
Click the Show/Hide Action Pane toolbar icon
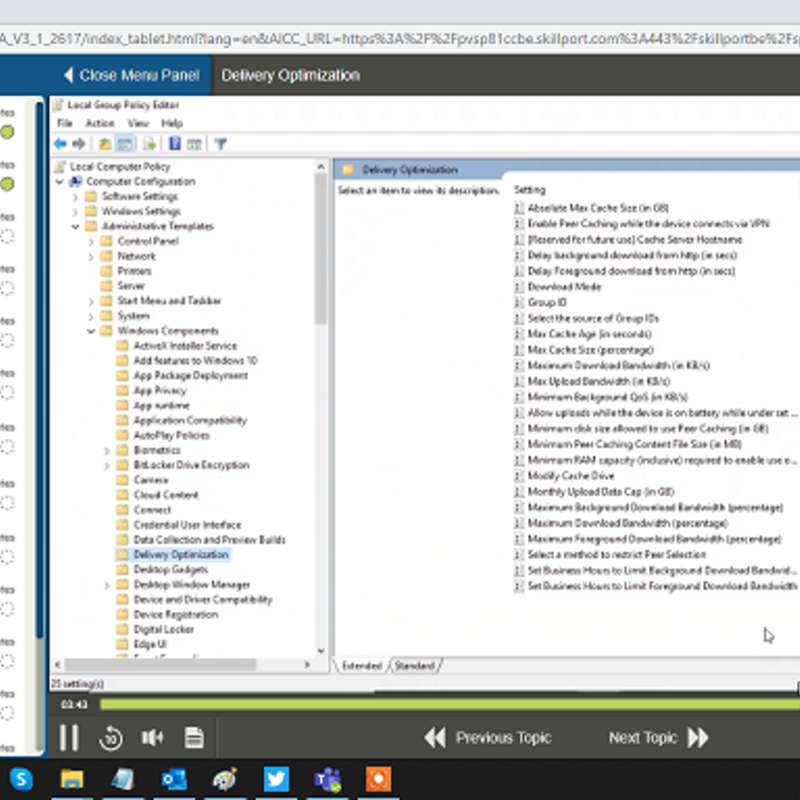194,144
